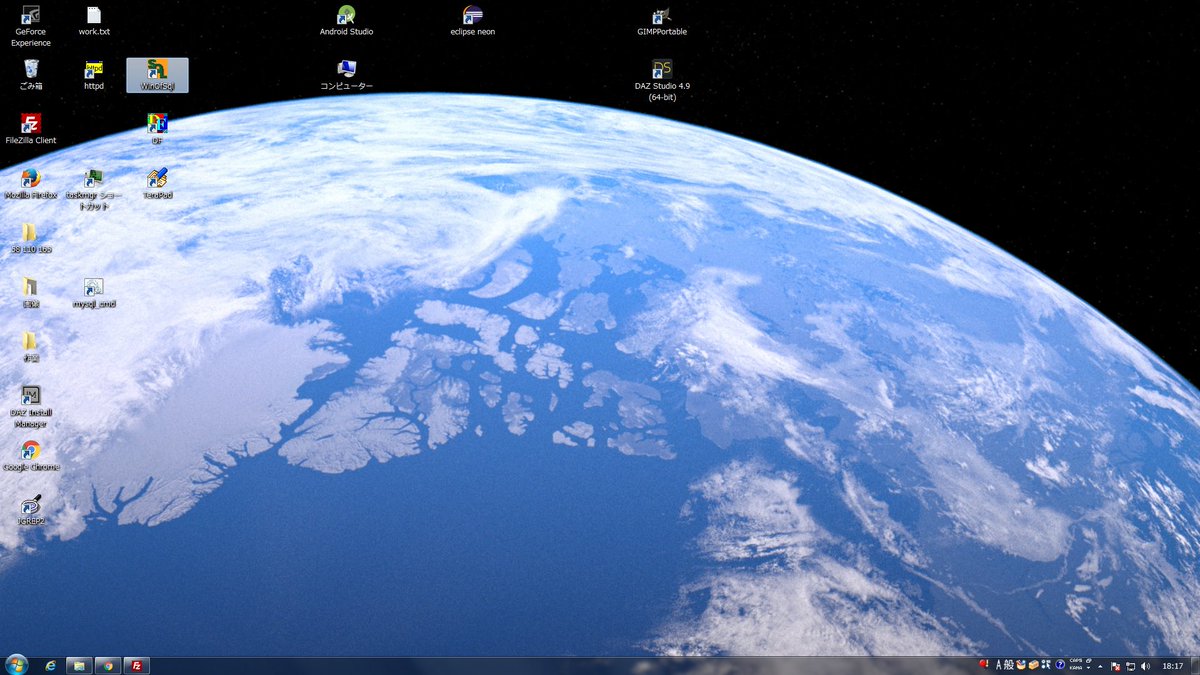Open the work.txt file on the desktop
The image size is (1200, 675).
(x=94, y=21)
